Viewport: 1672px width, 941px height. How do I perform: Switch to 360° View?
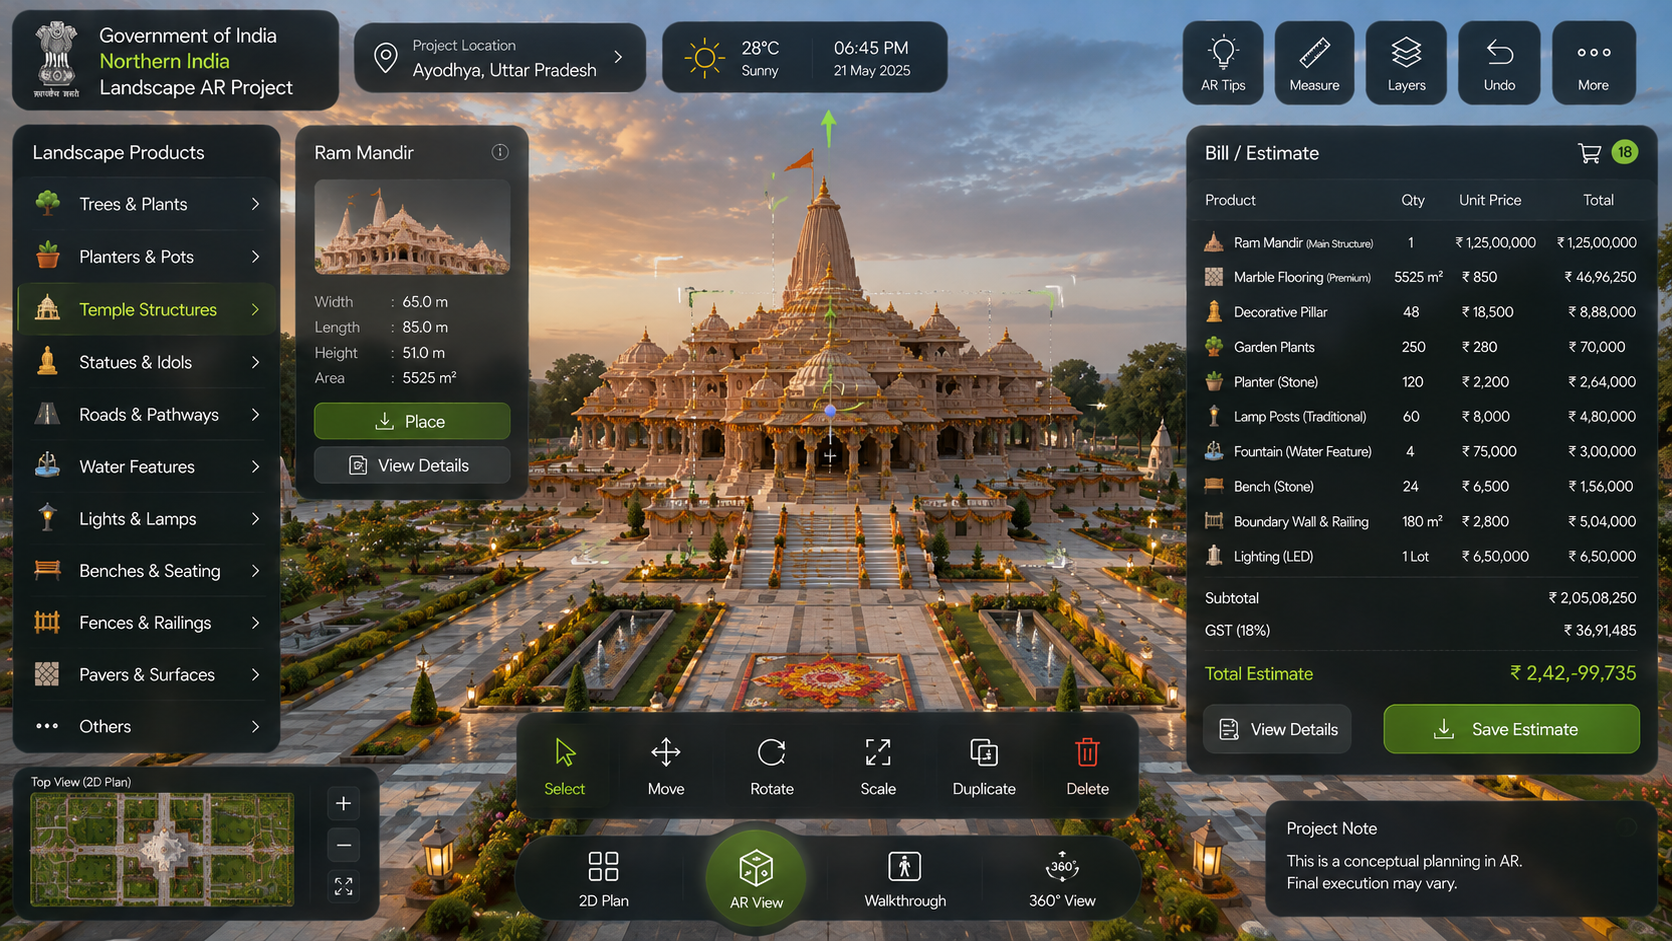[1062, 879]
